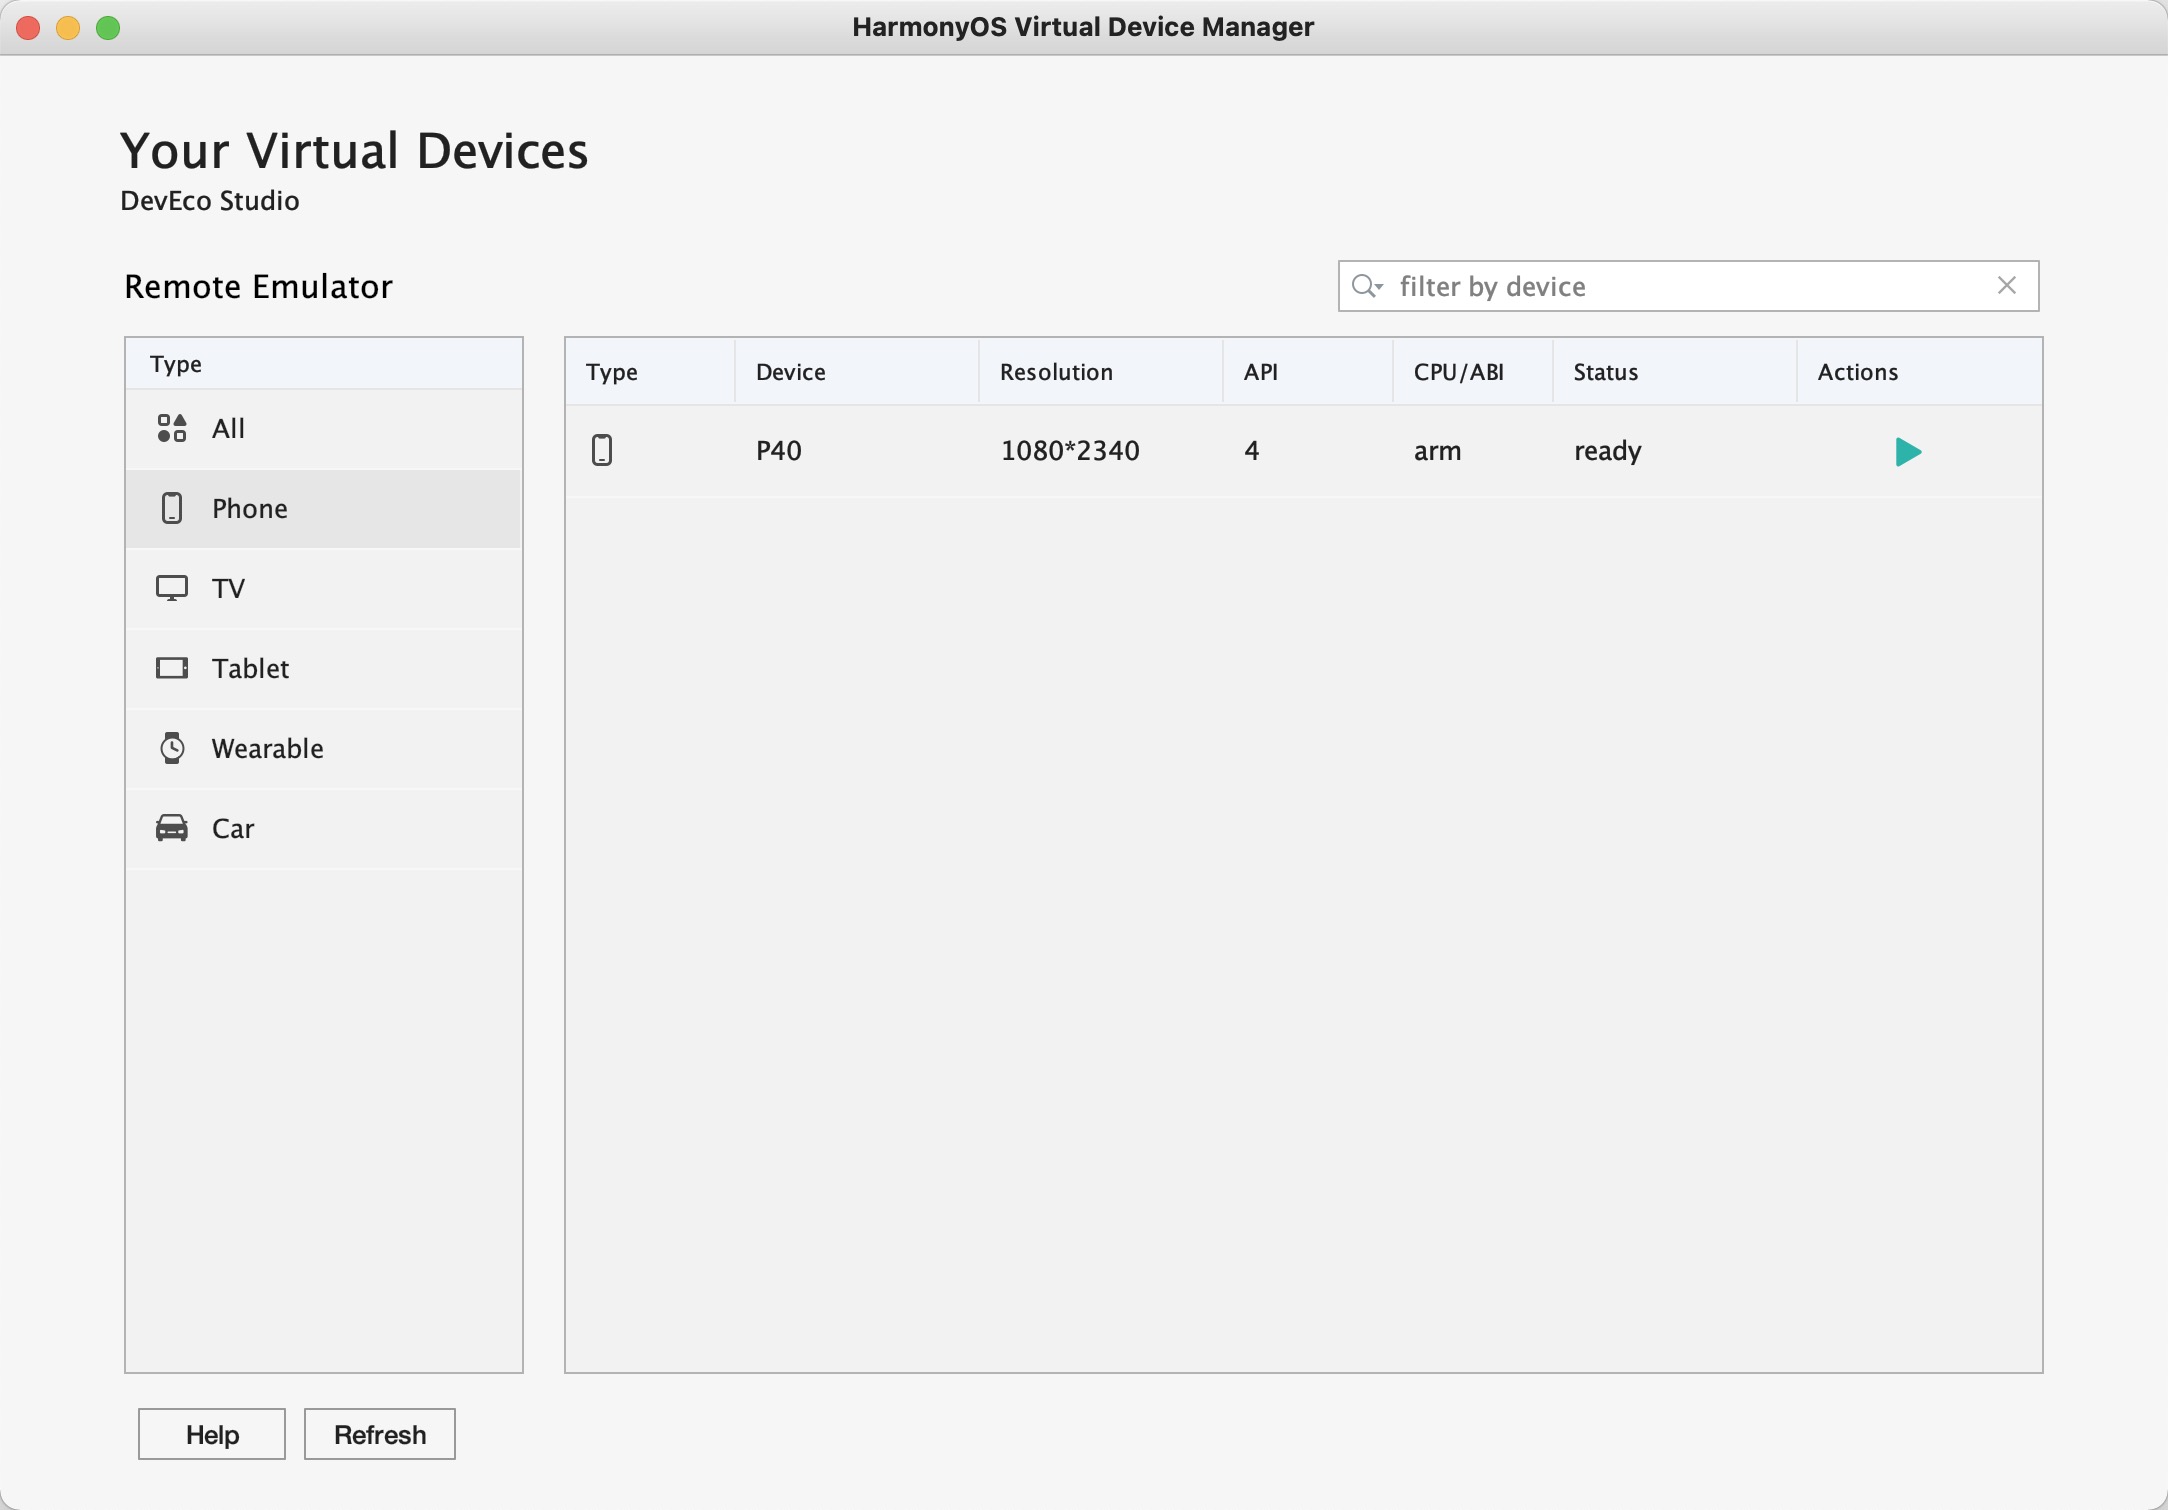The height and width of the screenshot is (1510, 2168).
Task: Clear the device filter with X
Action: click(x=2006, y=285)
